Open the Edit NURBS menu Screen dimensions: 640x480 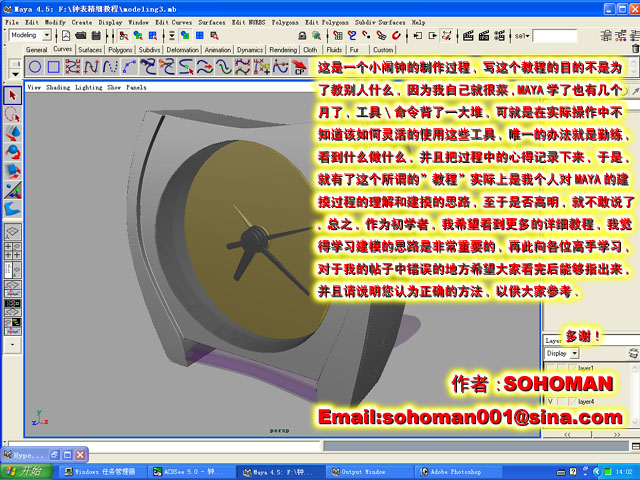click(x=249, y=22)
